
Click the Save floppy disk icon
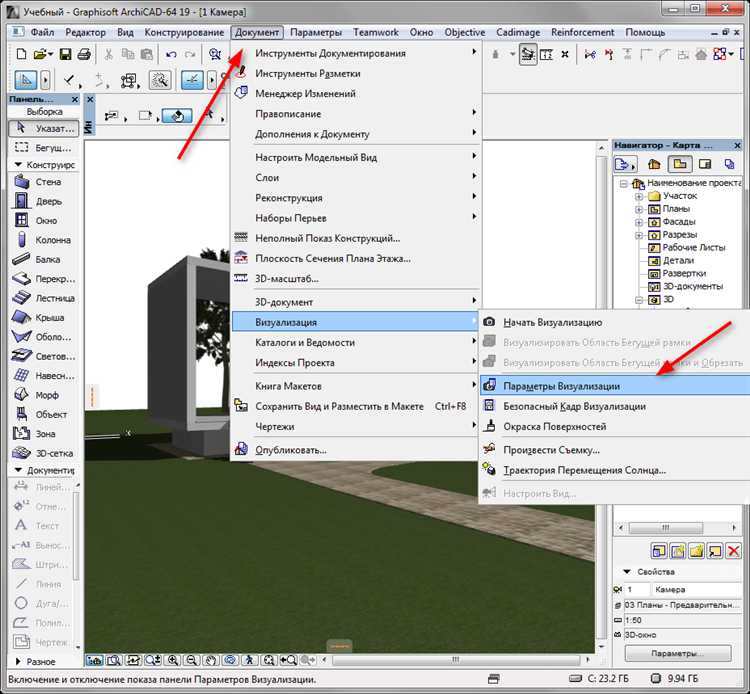(x=66, y=54)
